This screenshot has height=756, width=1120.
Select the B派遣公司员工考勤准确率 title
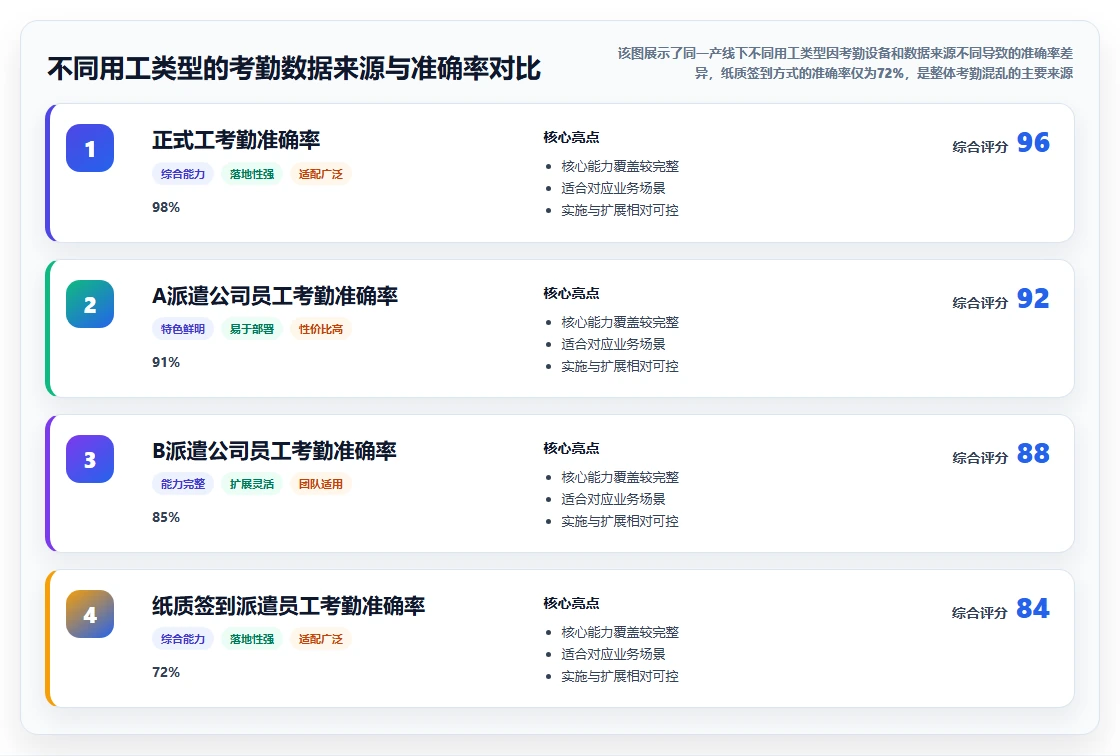click(274, 451)
